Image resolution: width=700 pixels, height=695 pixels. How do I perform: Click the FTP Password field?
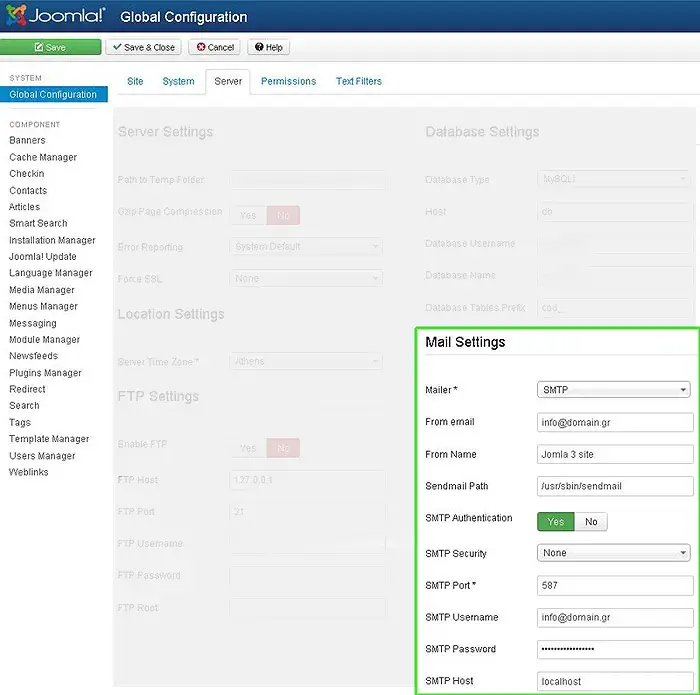[x=308, y=575]
